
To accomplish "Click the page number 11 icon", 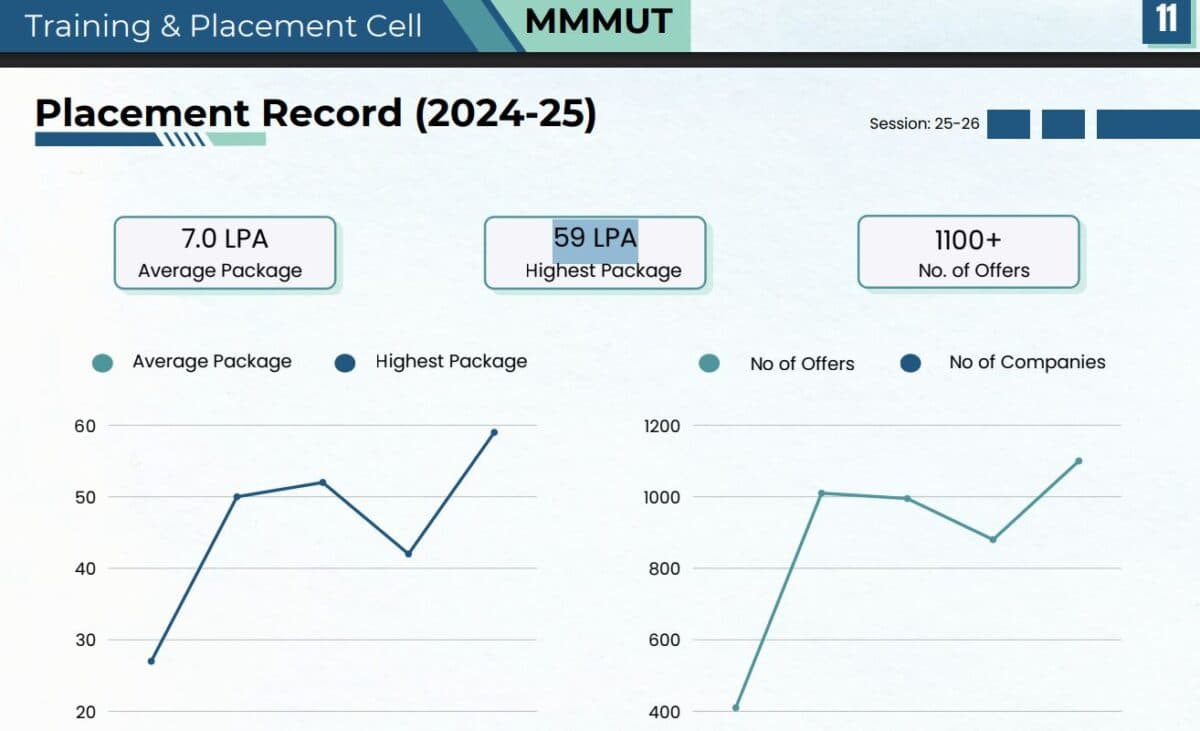I will (1166, 18).
